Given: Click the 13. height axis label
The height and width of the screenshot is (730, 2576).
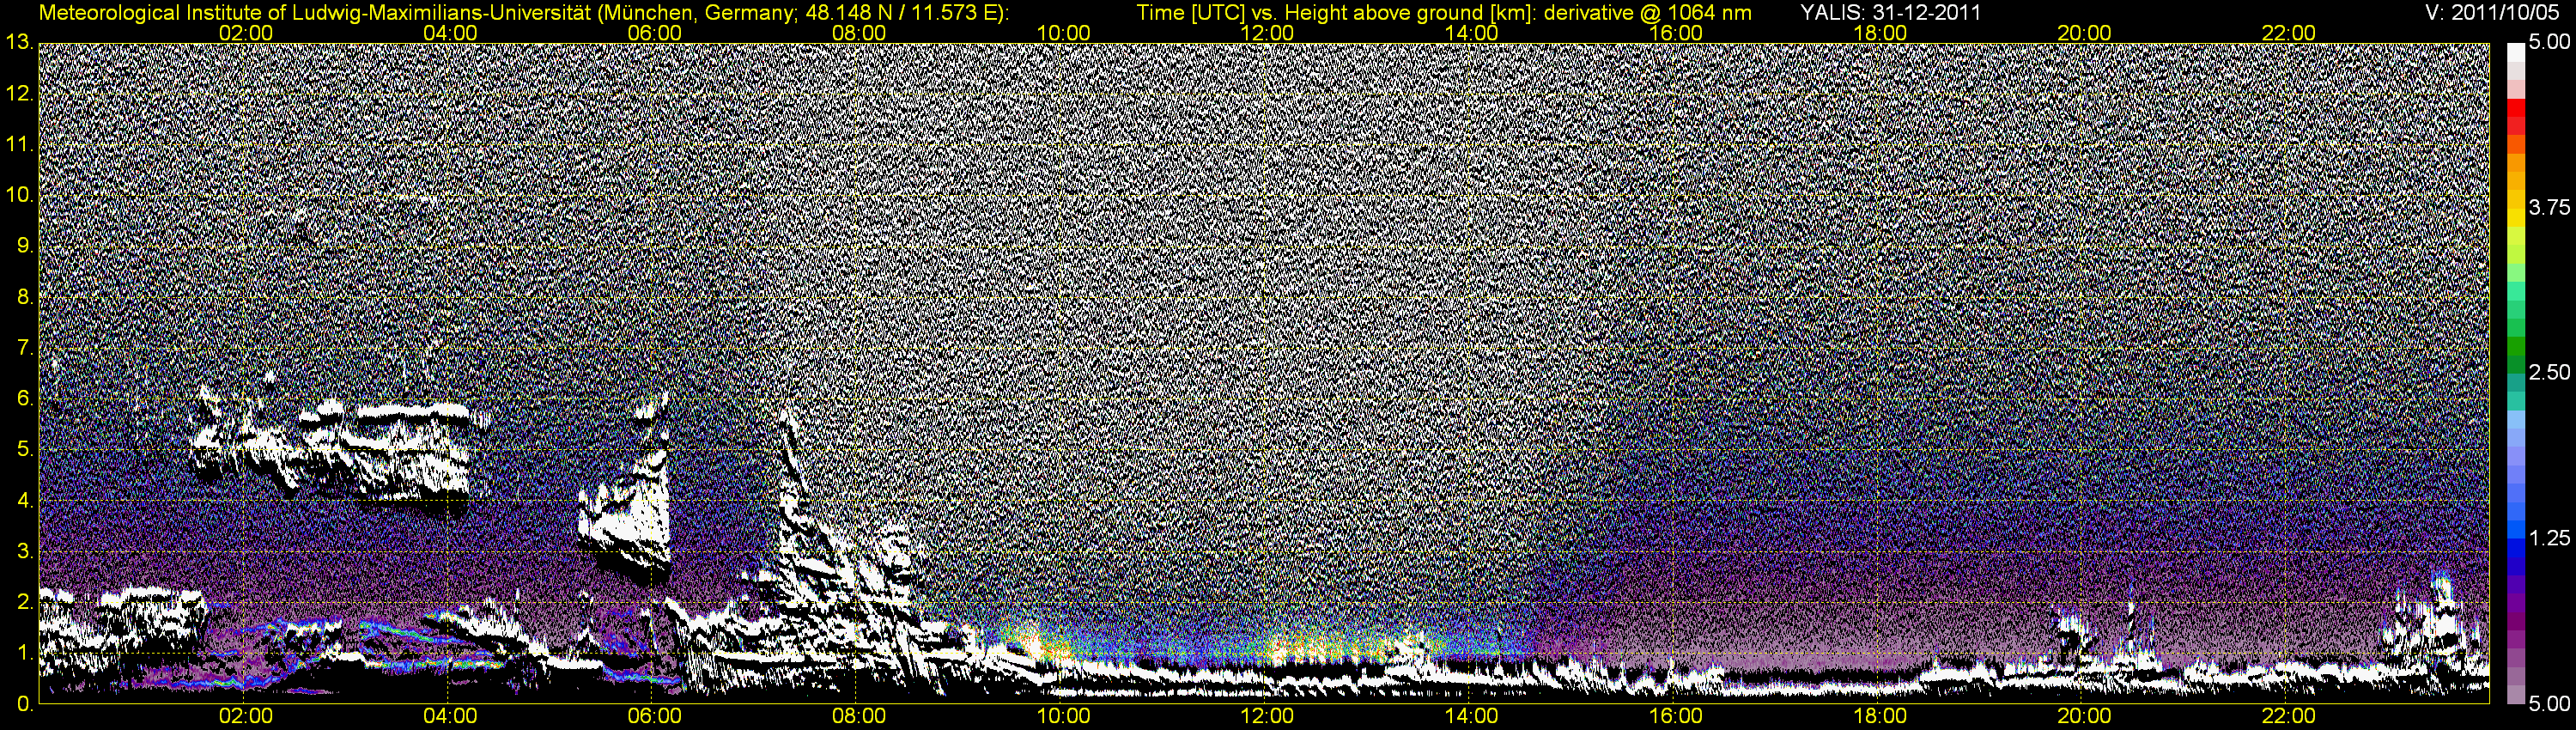Looking at the screenshot, I should click(20, 42).
